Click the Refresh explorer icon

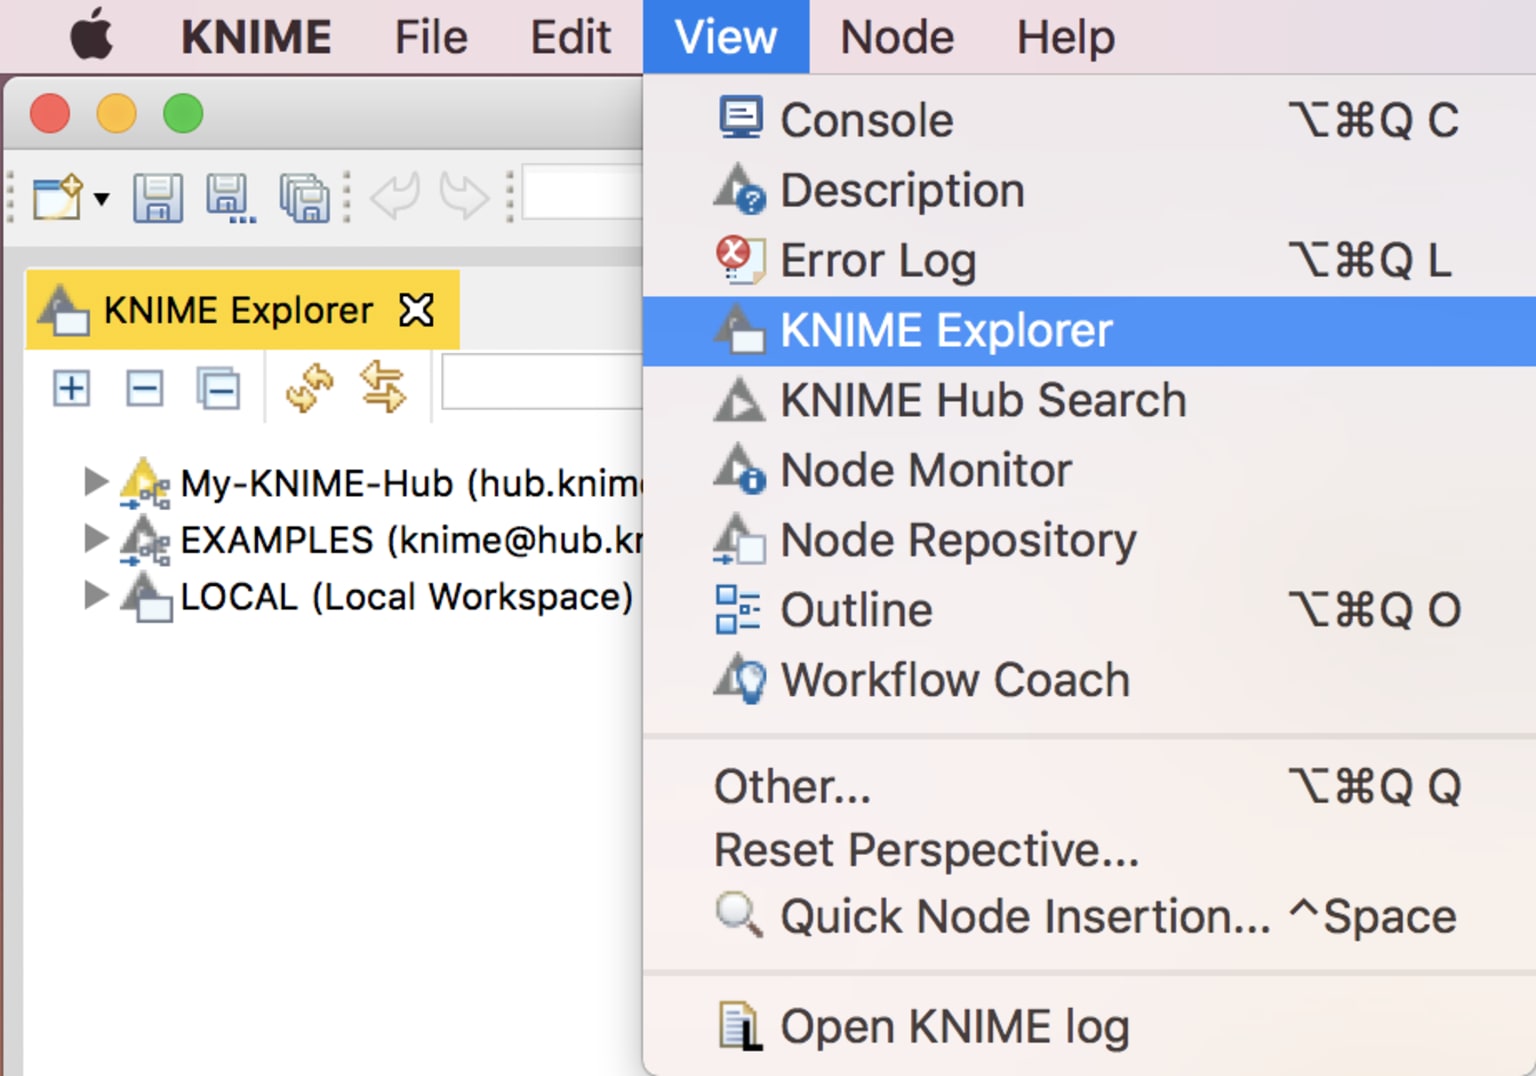click(309, 388)
